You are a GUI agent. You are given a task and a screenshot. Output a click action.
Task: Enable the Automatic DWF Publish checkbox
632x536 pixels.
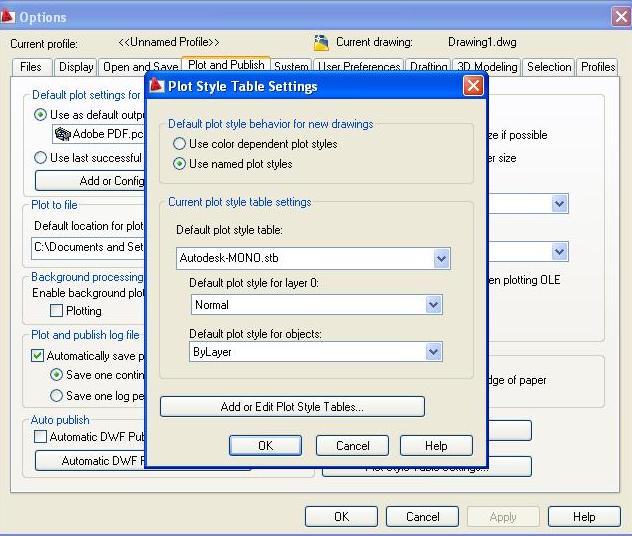(x=40, y=436)
